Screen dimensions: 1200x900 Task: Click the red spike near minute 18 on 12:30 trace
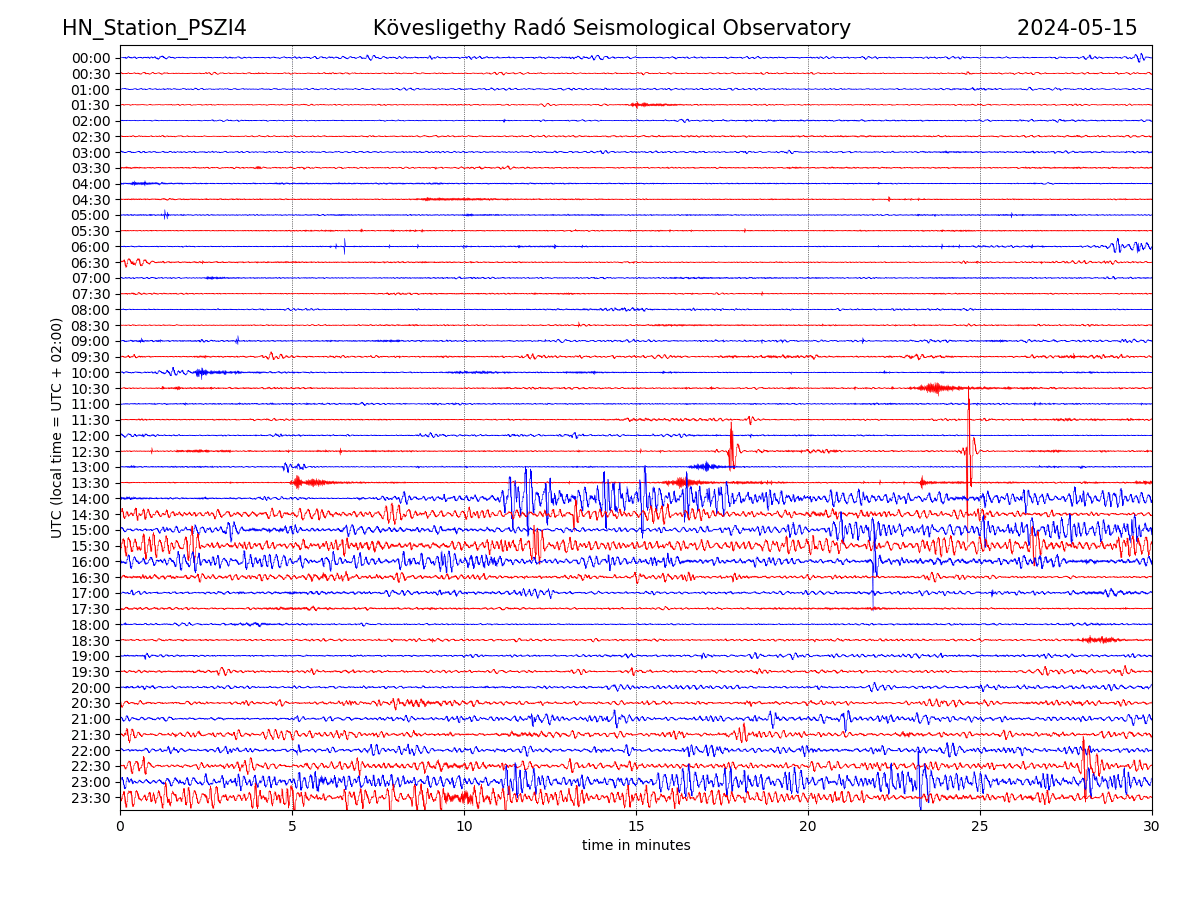[x=731, y=445]
